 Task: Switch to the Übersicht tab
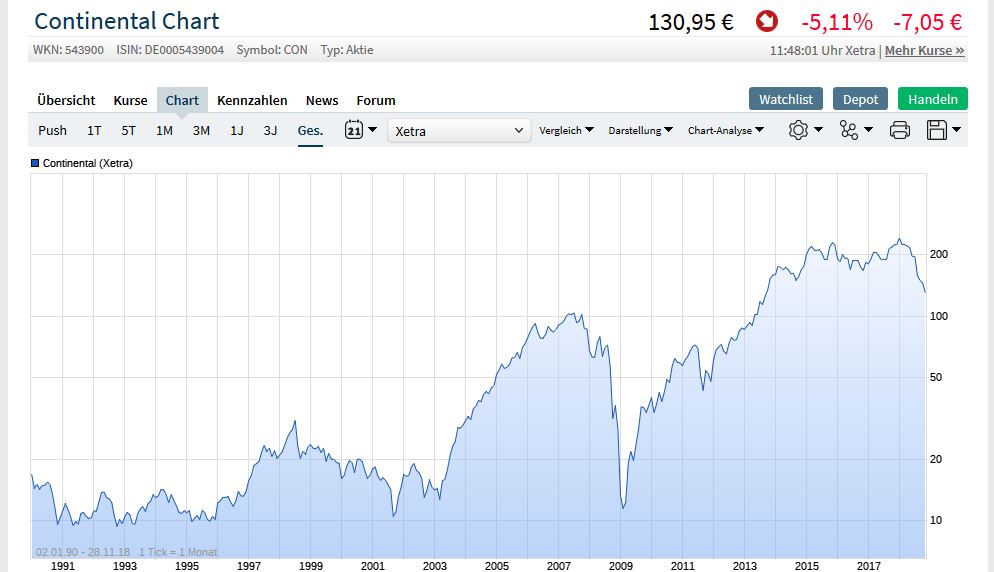pos(66,100)
